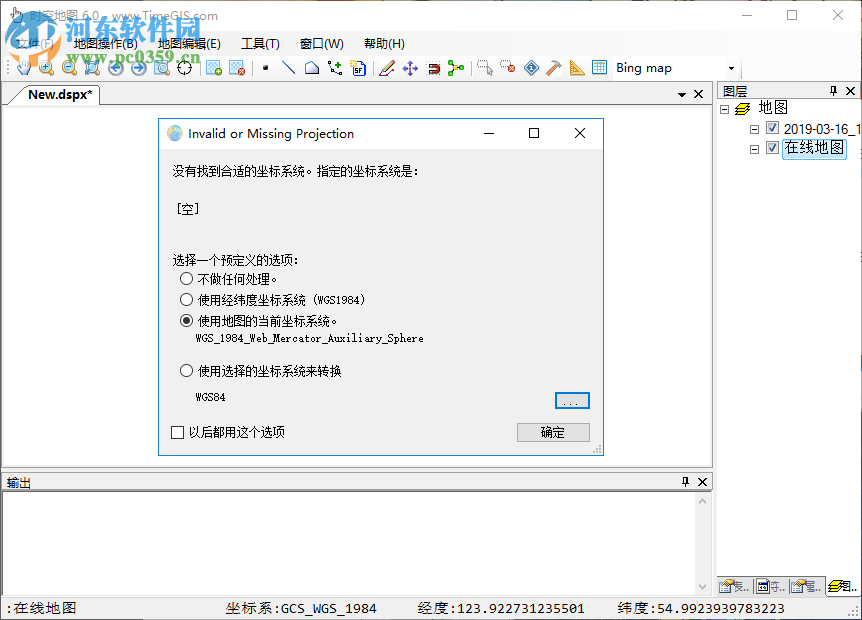Screen dimensions: 862x620
Task: Activate the Zoom Out tool
Action: point(67,67)
